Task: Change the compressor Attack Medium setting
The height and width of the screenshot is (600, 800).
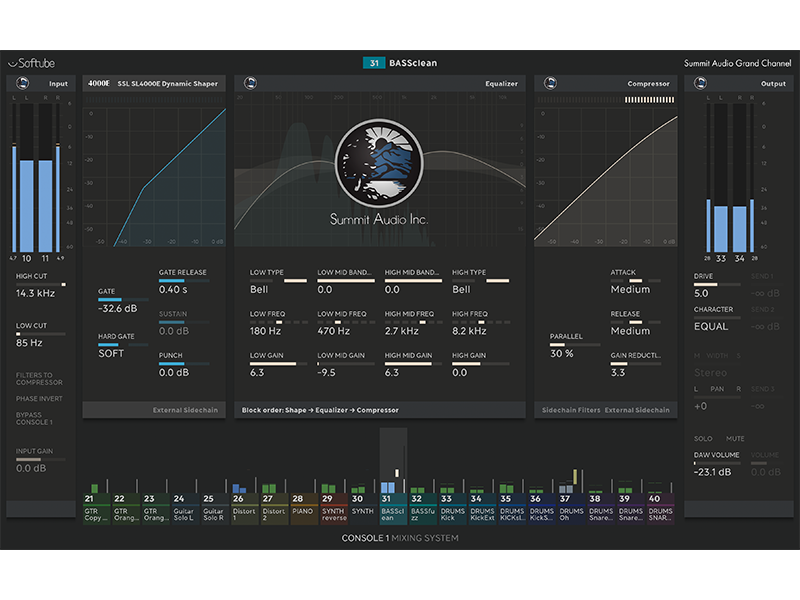Action: pyautogui.click(x=630, y=289)
